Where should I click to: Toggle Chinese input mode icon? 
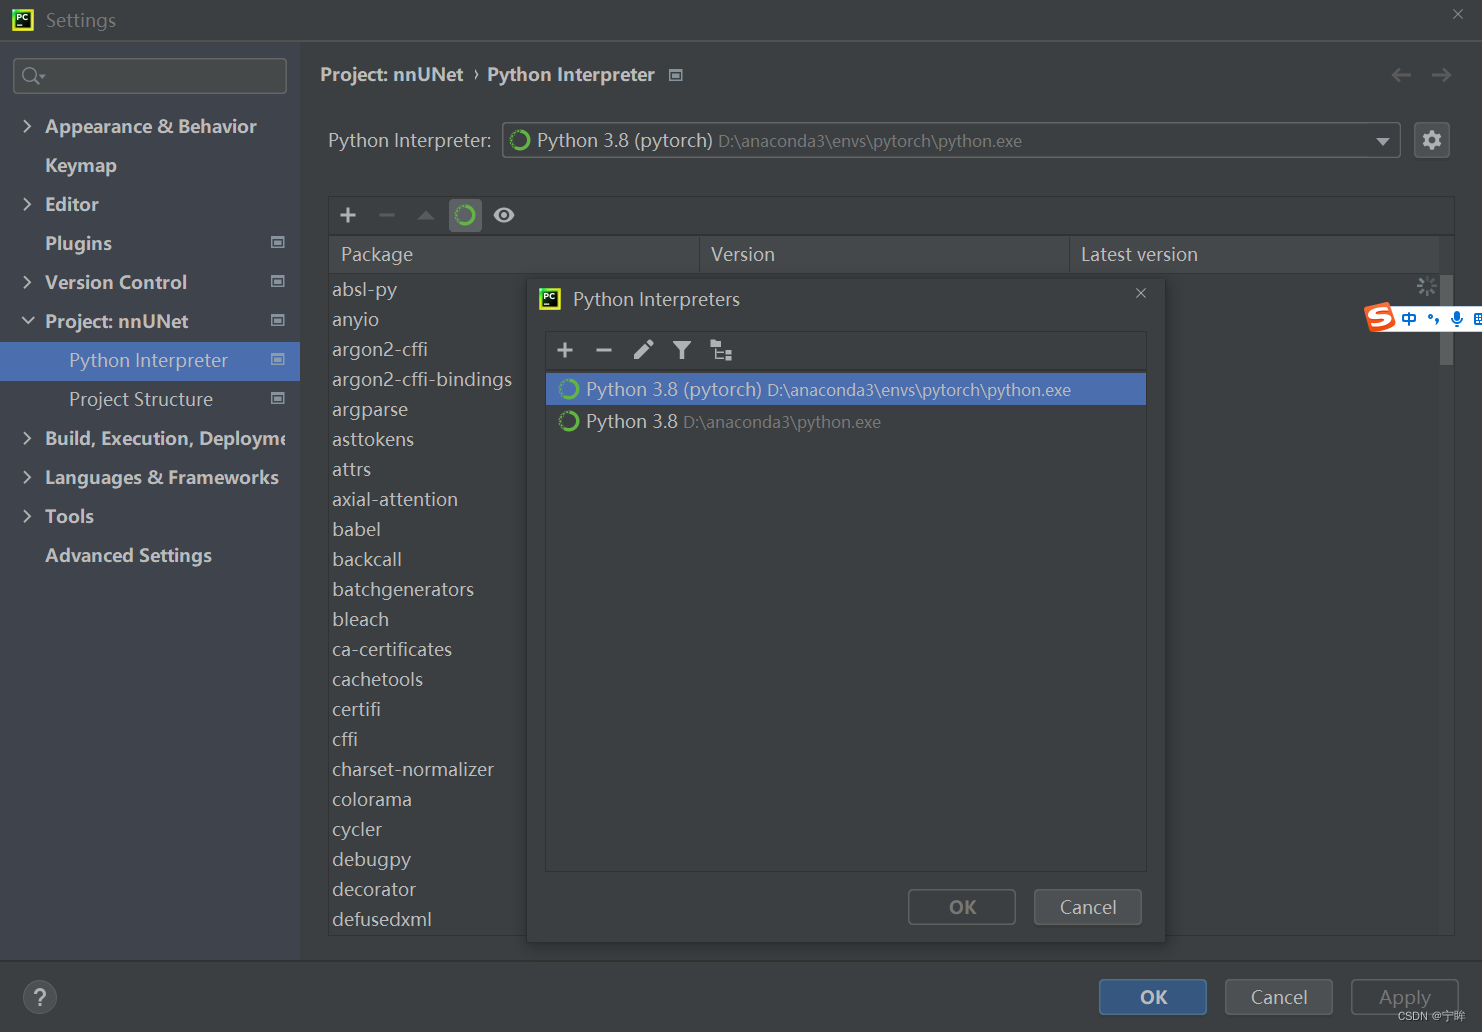point(1409,319)
